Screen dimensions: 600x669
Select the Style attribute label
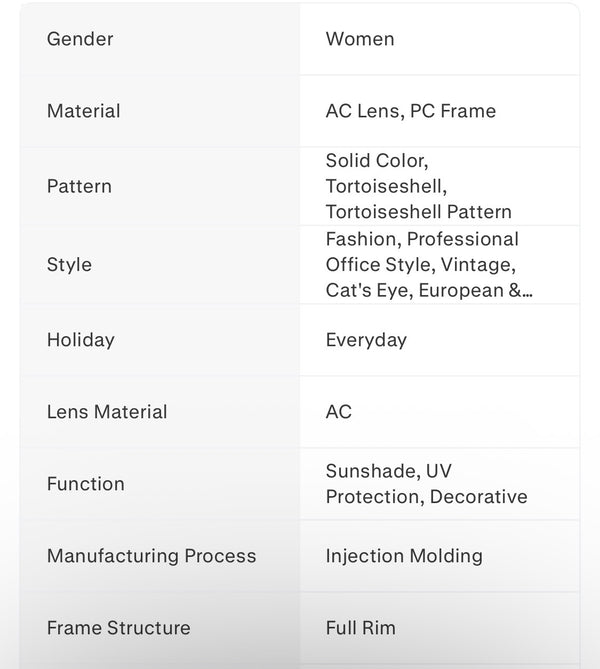coord(69,265)
